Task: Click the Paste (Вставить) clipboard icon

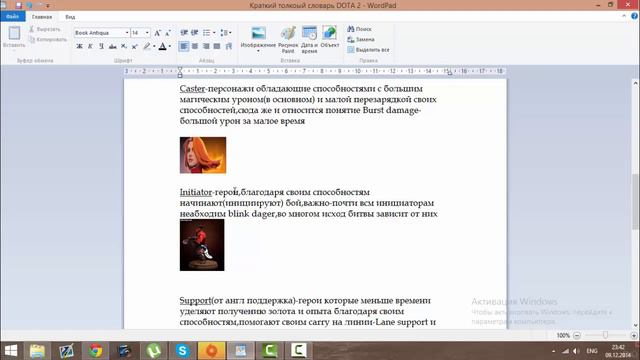Action: click(x=14, y=33)
